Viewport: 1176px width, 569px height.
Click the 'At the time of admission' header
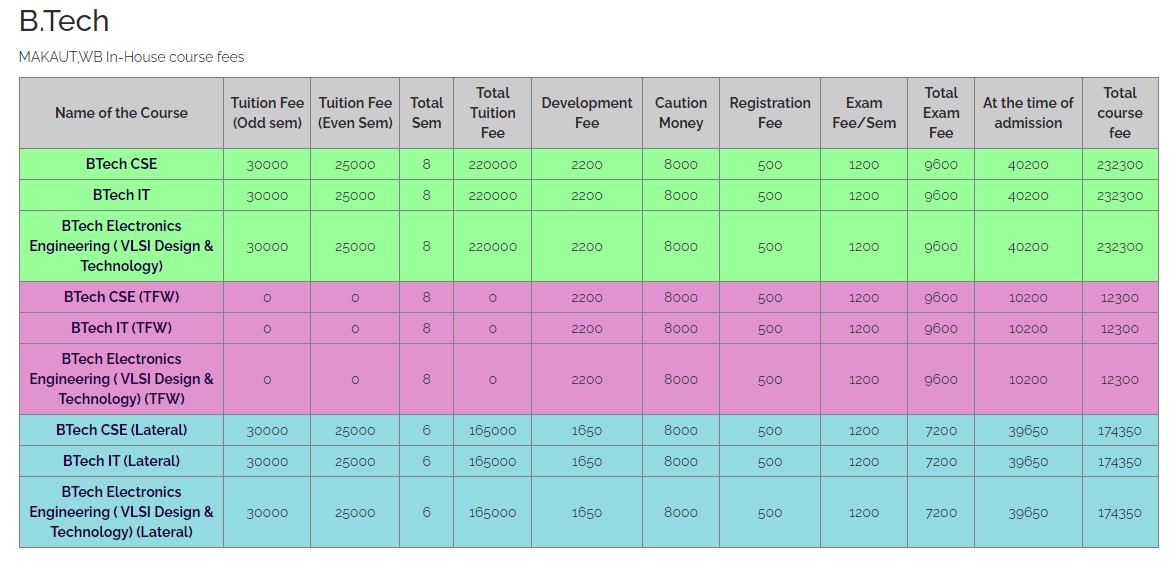click(1028, 113)
